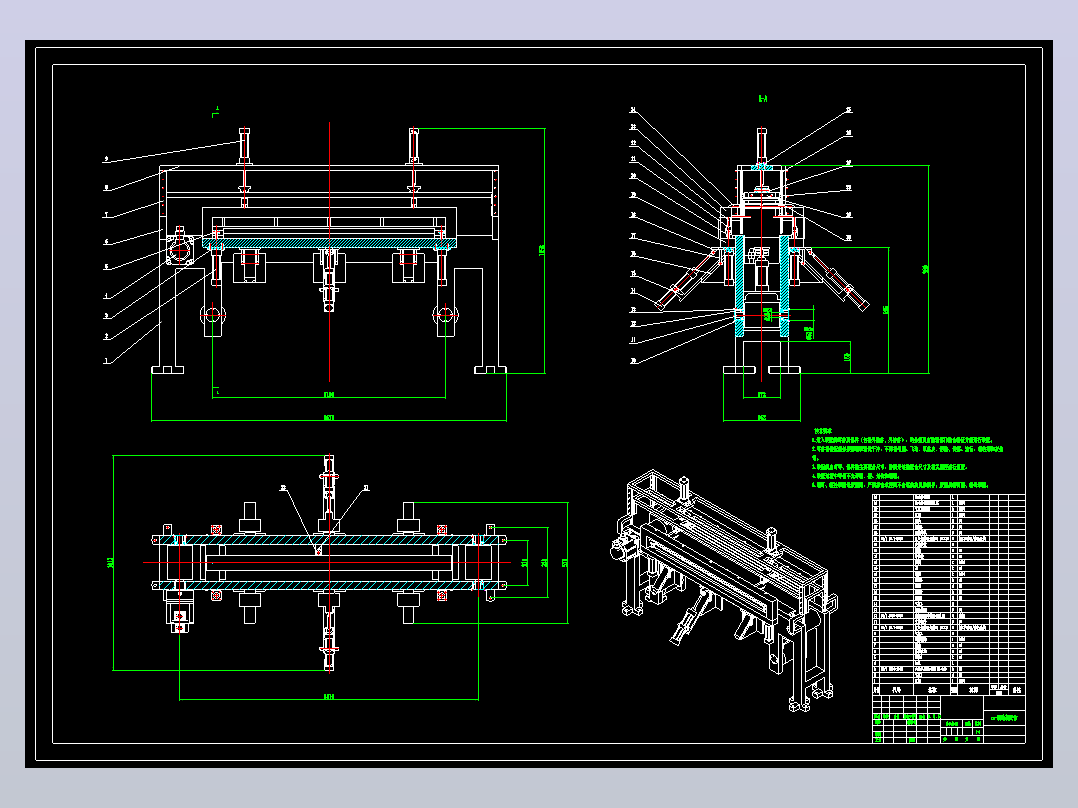Select the overall height dimension beside front view
The width and height of the screenshot is (1078, 808).
click(x=543, y=250)
